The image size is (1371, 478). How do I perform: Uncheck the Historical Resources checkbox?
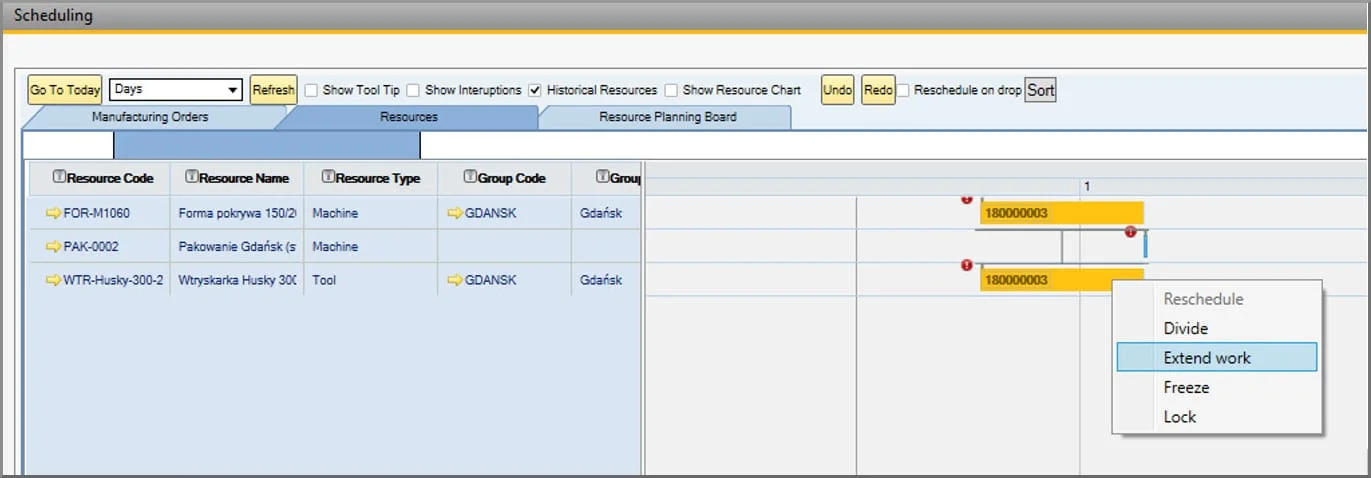point(535,90)
